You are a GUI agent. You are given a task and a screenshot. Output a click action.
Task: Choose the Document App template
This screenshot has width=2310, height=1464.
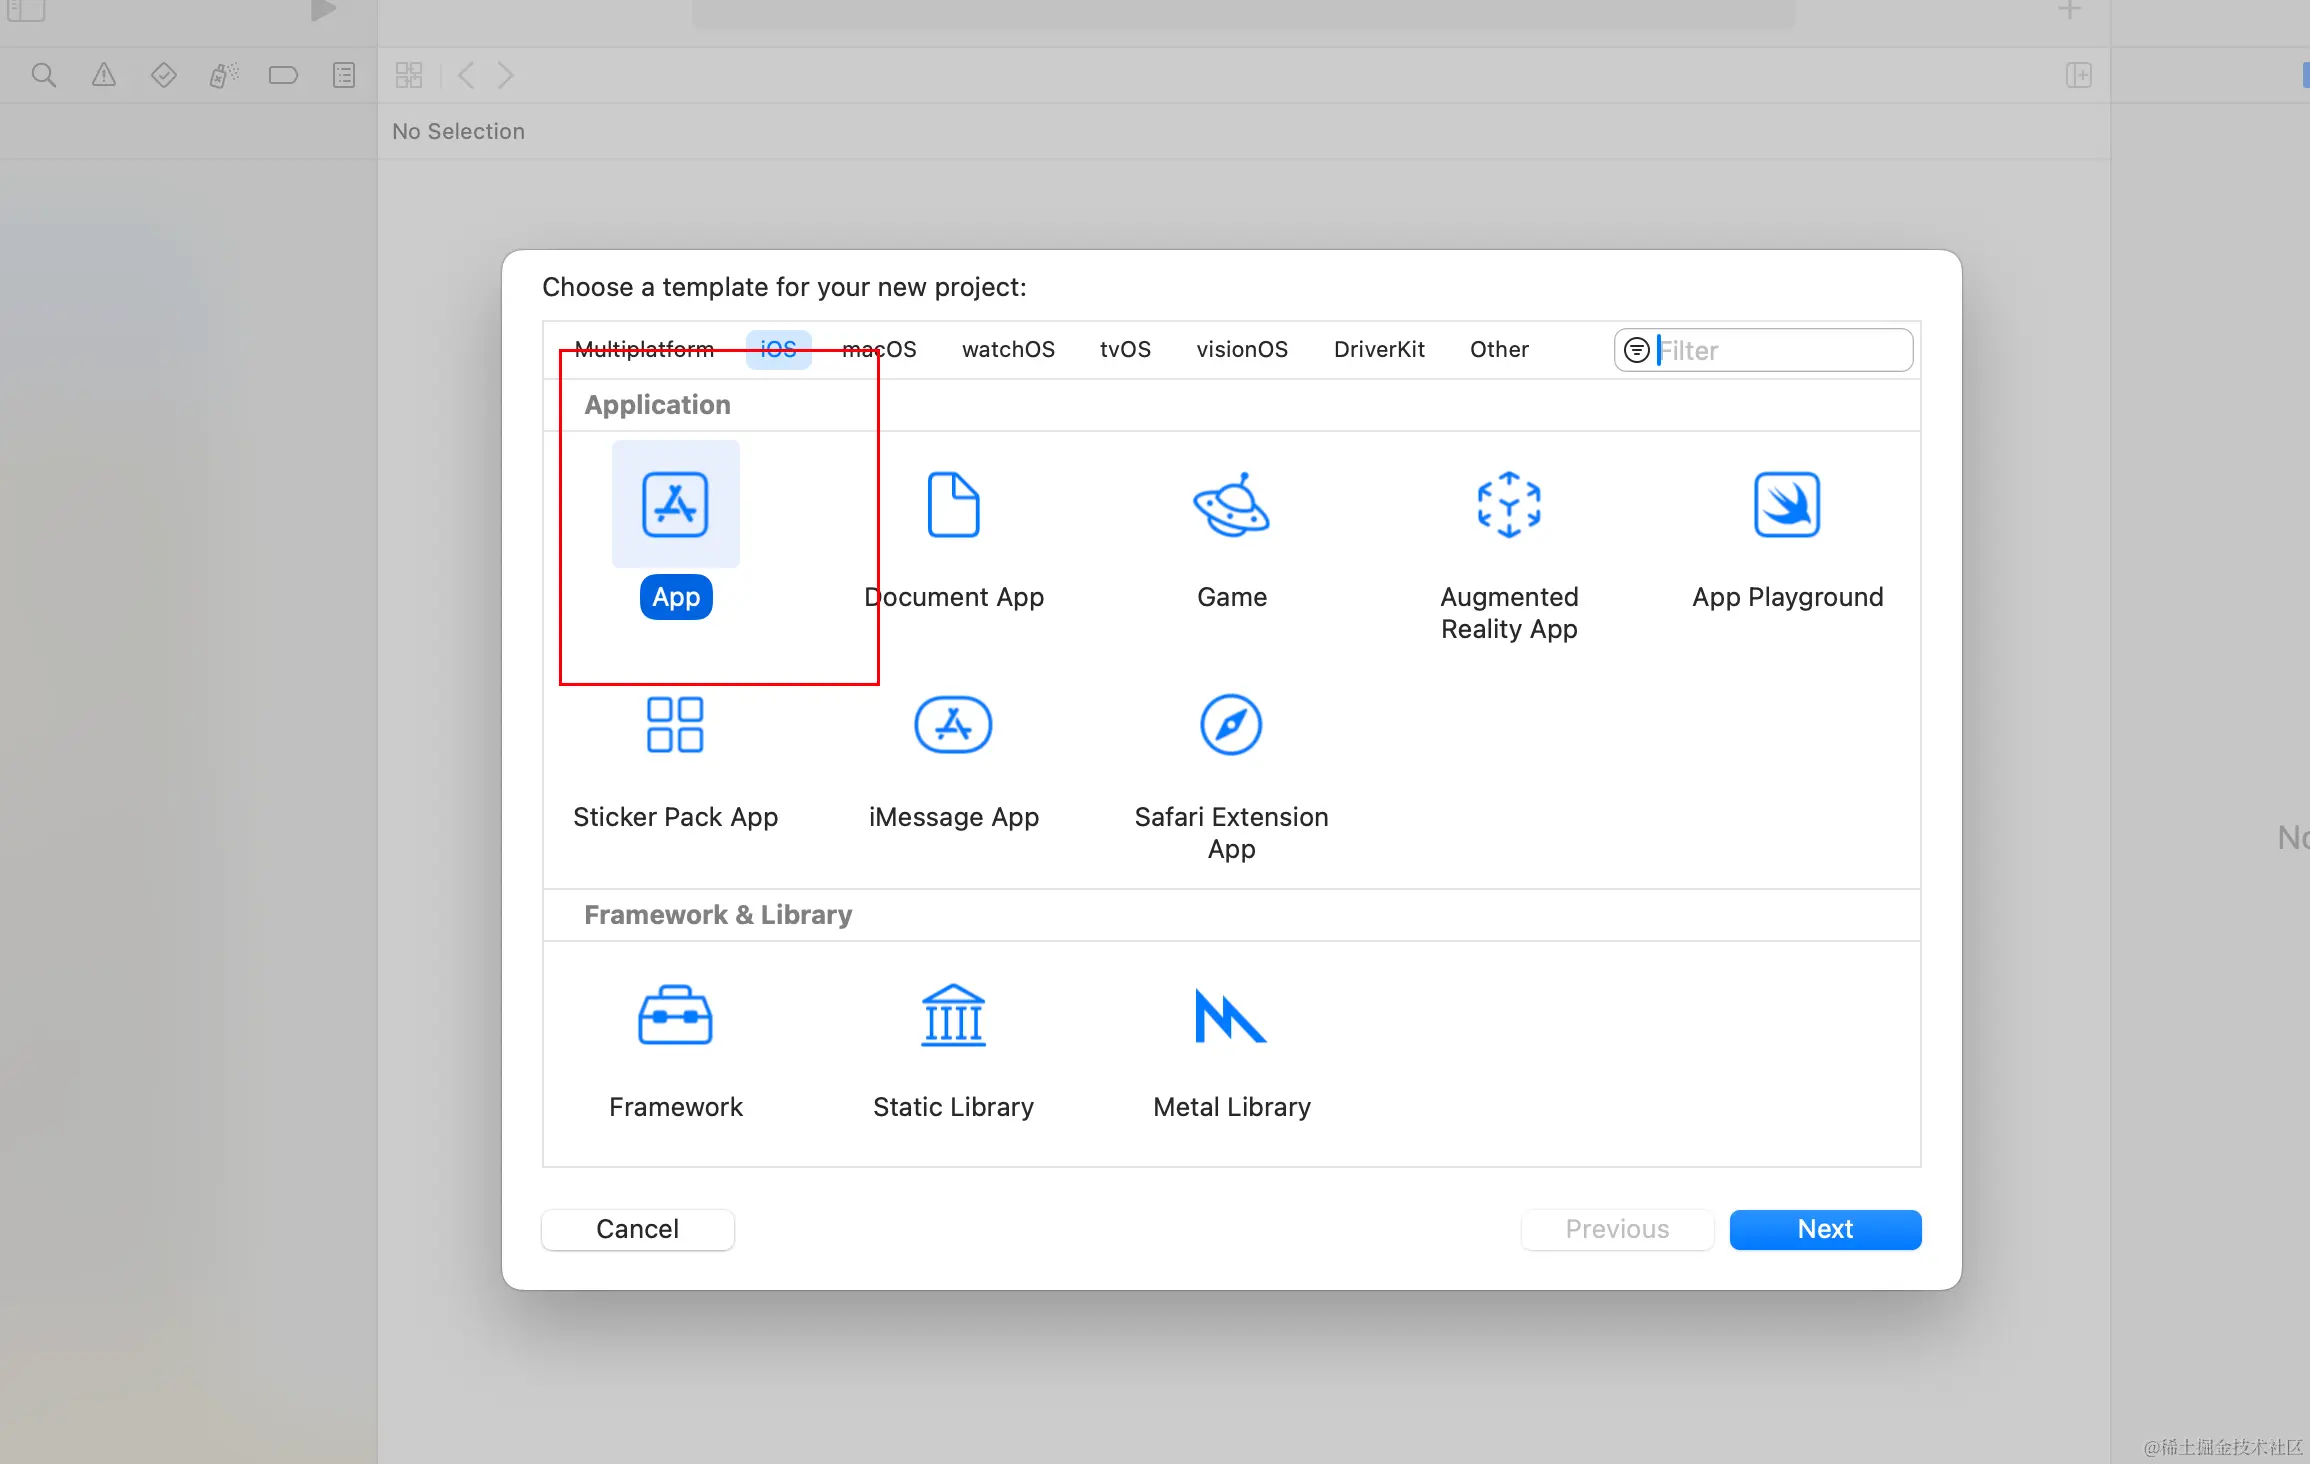(953, 505)
